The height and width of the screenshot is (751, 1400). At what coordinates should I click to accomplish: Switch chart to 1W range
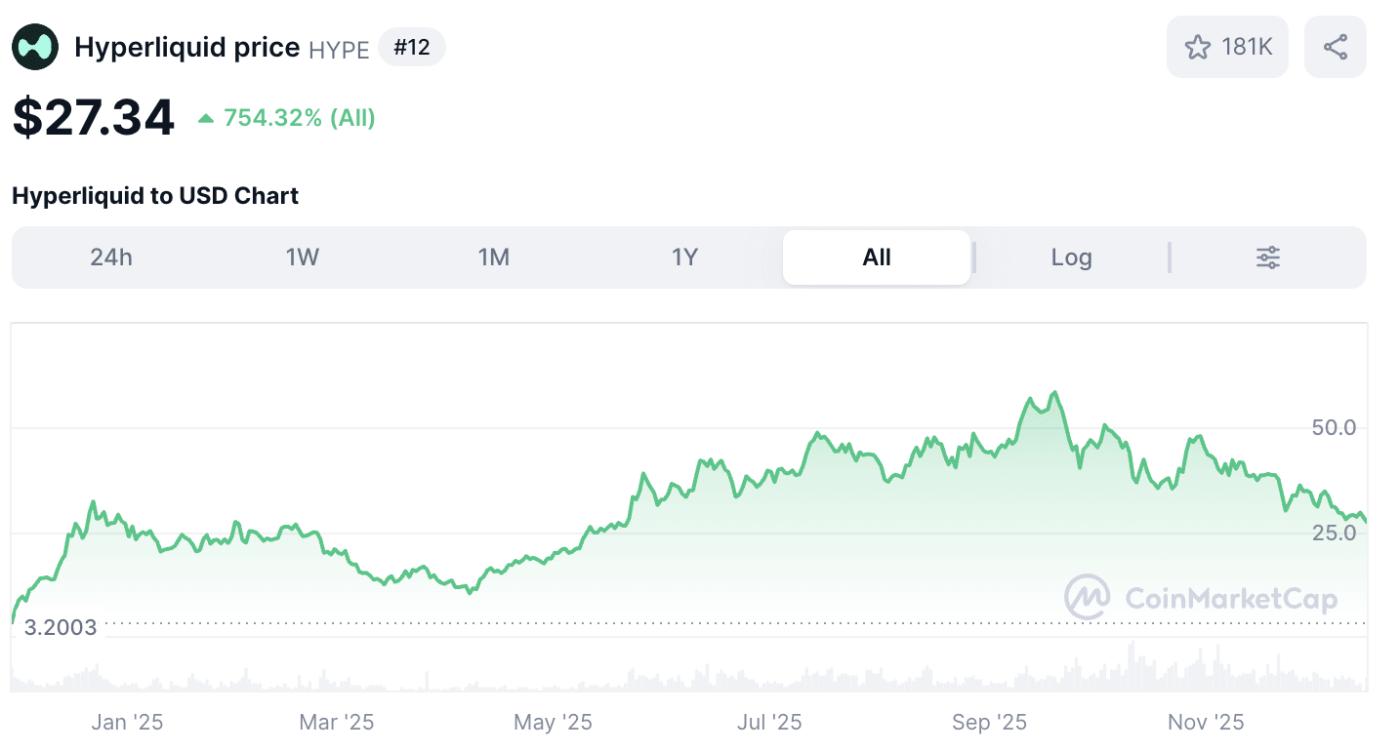(x=302, y=258)
